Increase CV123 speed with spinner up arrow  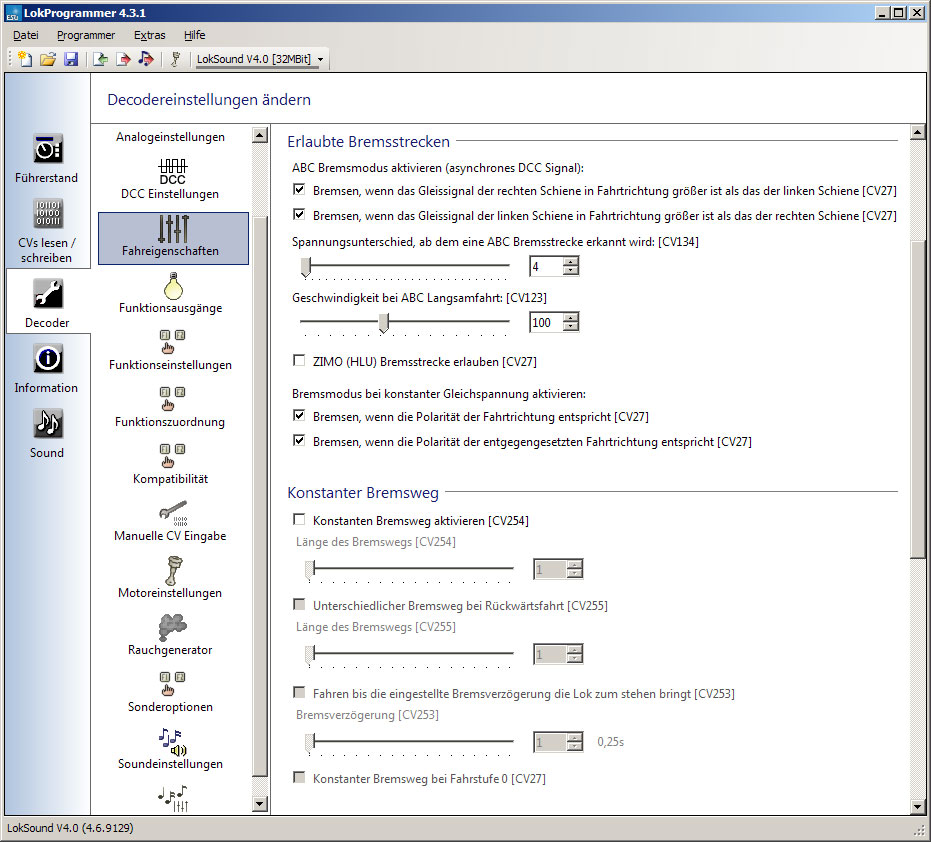tap(571, 318)
